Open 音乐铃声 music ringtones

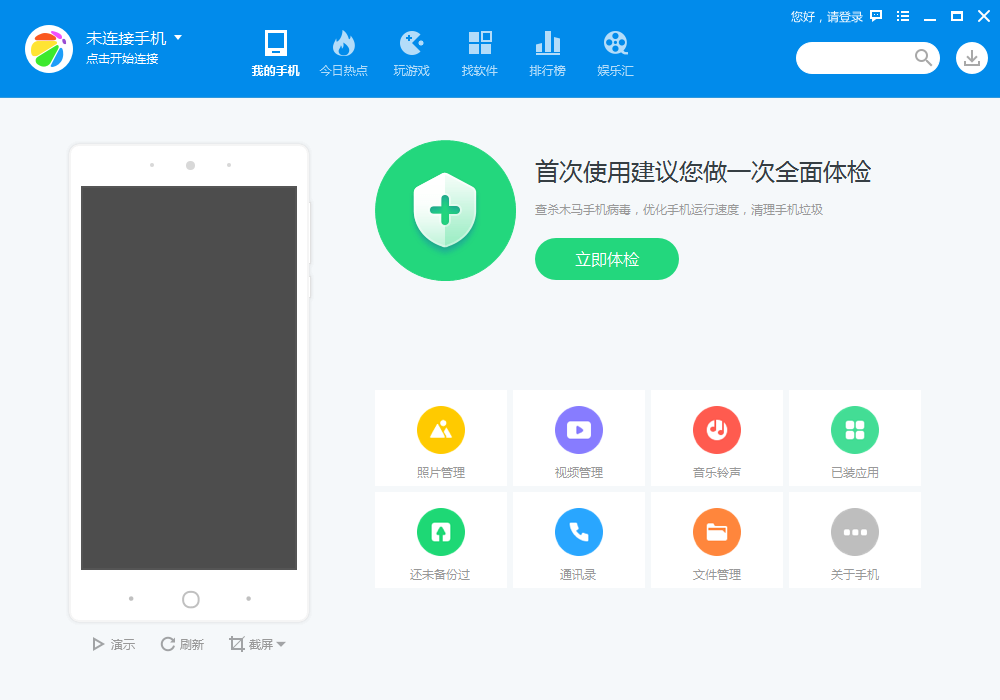click(717, 438)
